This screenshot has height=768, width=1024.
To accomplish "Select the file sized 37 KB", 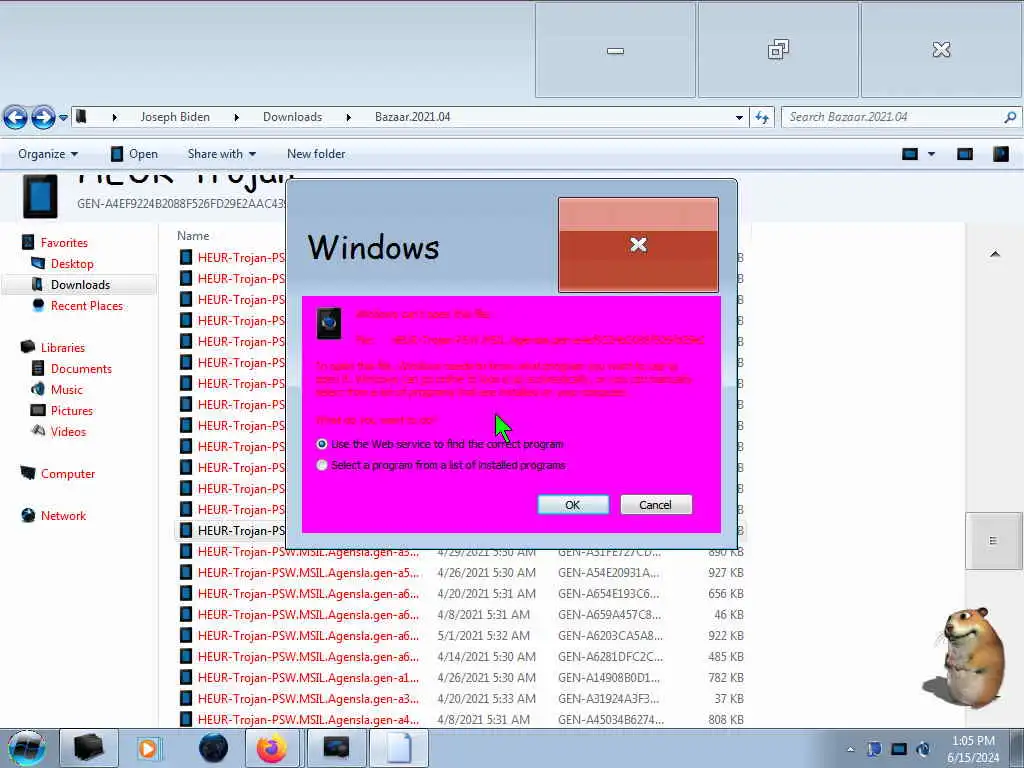I will 461,698.
